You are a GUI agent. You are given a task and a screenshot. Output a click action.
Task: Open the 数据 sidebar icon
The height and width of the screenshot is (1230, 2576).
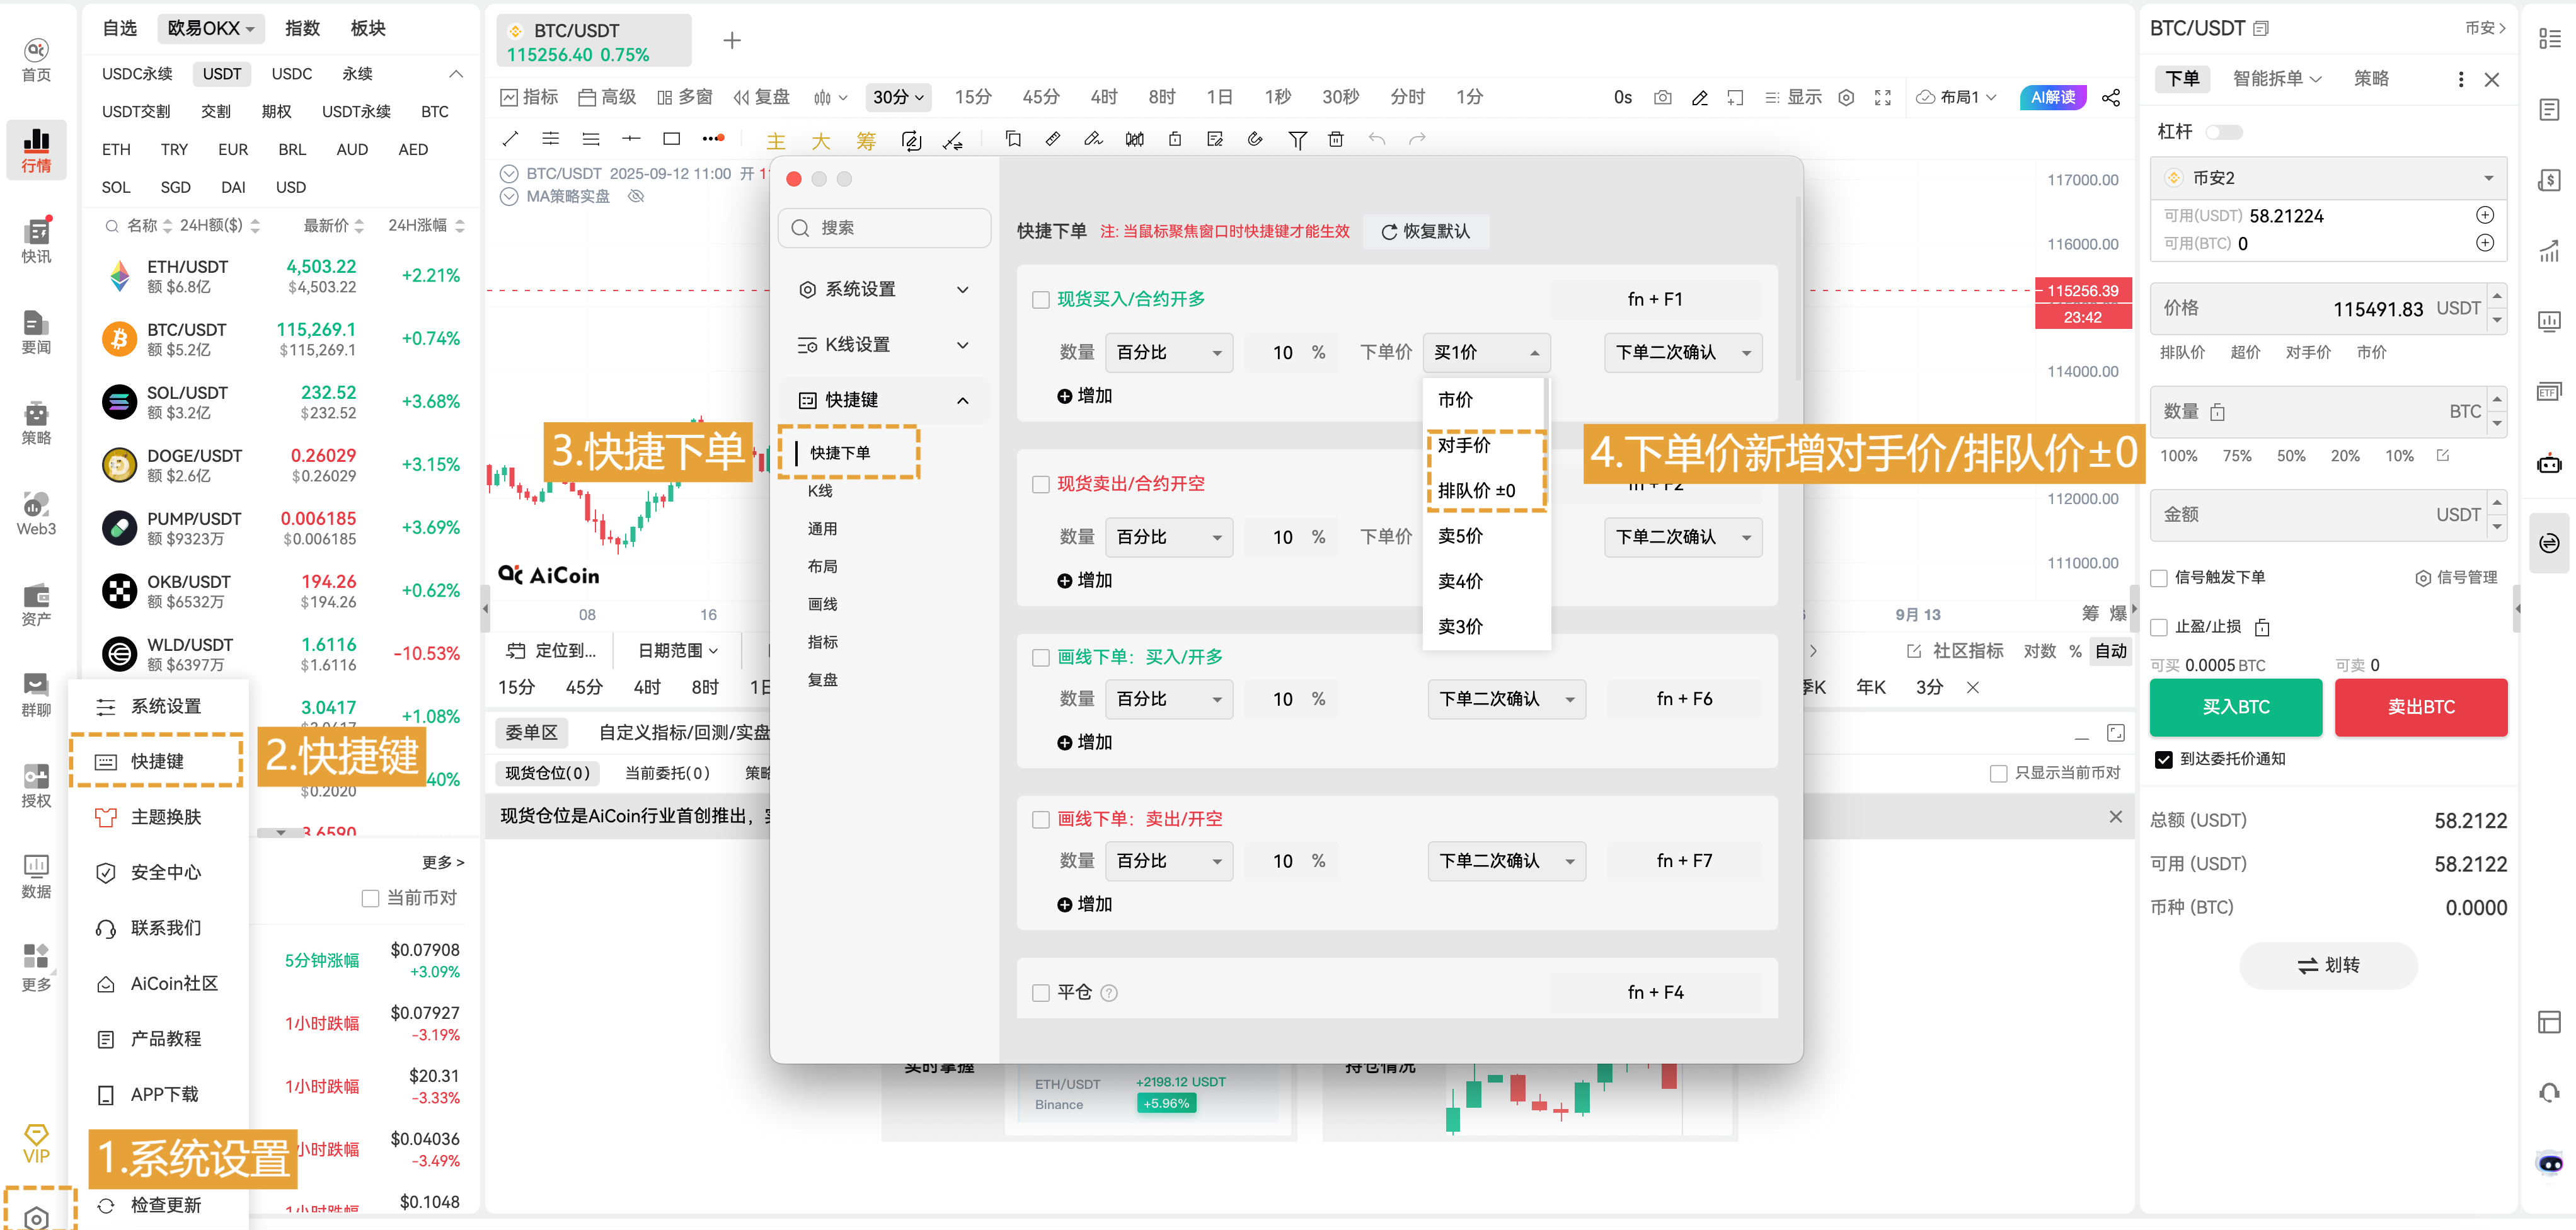point(36,876)
